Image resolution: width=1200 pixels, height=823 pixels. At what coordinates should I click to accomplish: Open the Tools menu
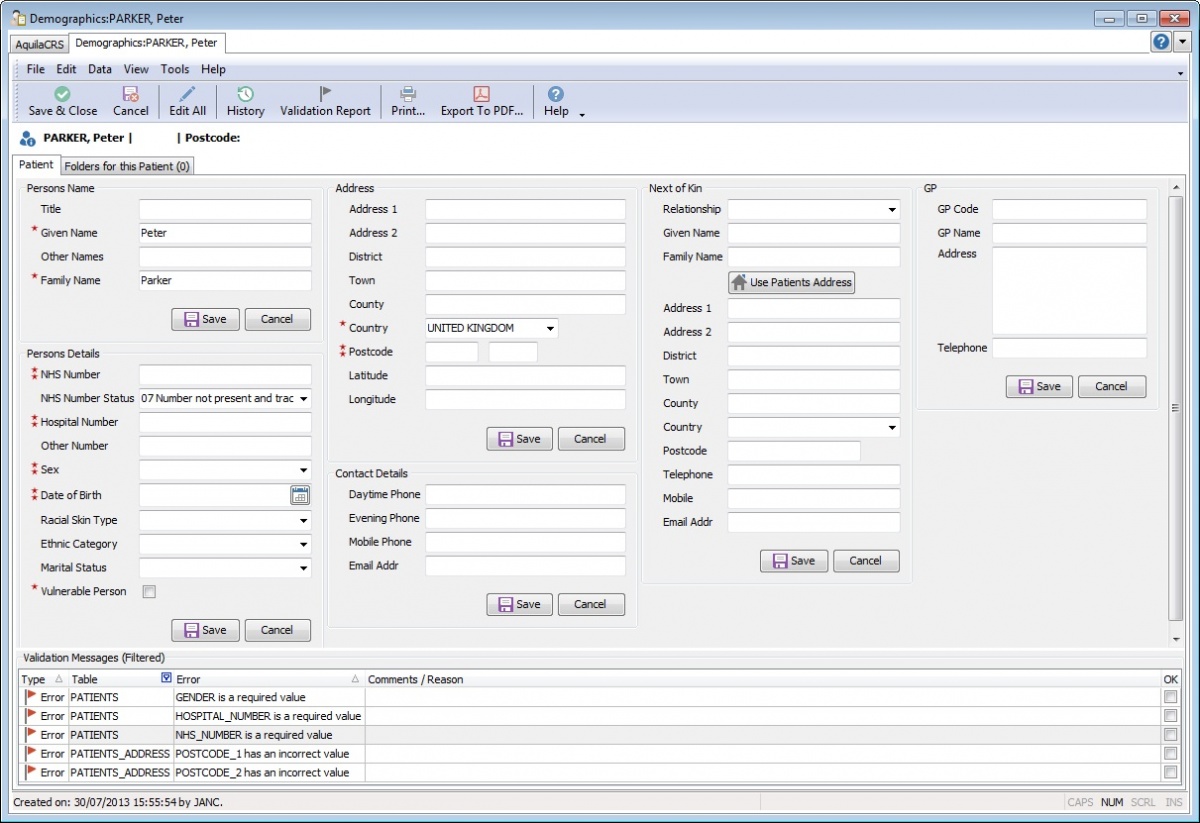(175, 69)
